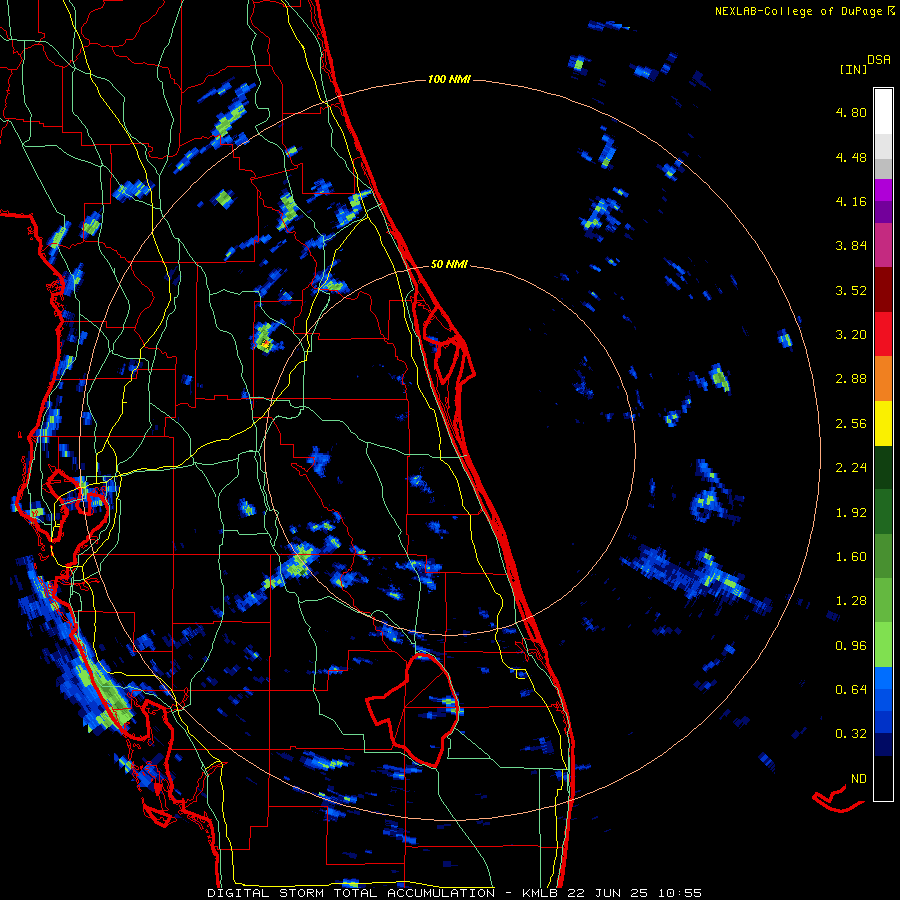Click the 2.88 legend value
900x900 pixels.
click(851, 379)
